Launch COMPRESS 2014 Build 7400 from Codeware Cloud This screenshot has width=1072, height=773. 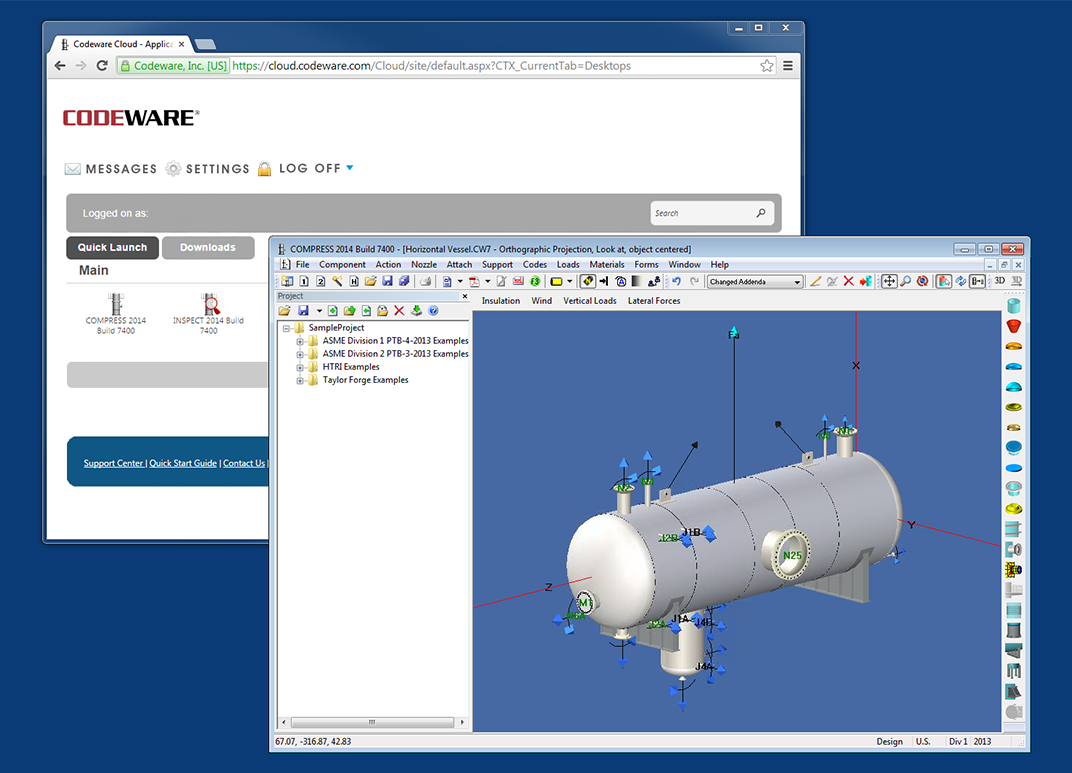point(116,314)
